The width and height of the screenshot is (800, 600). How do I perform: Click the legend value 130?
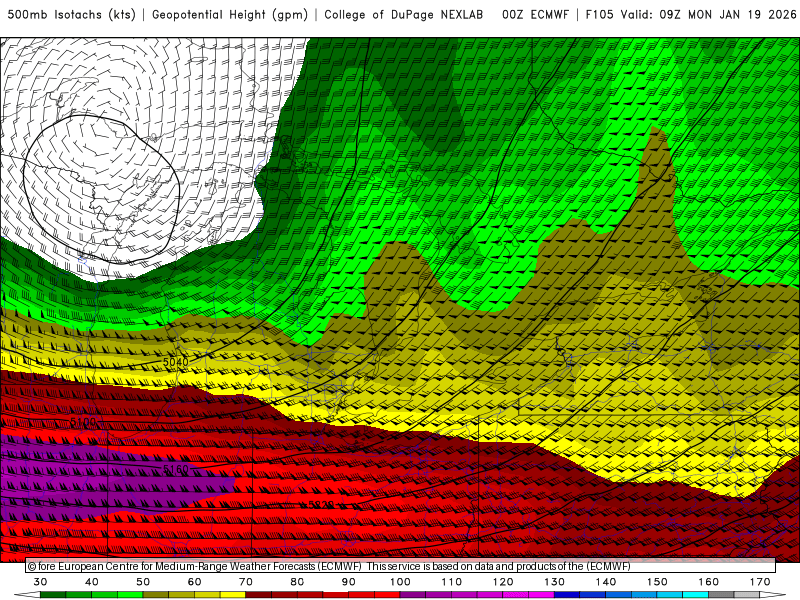(x=555, y=582)
